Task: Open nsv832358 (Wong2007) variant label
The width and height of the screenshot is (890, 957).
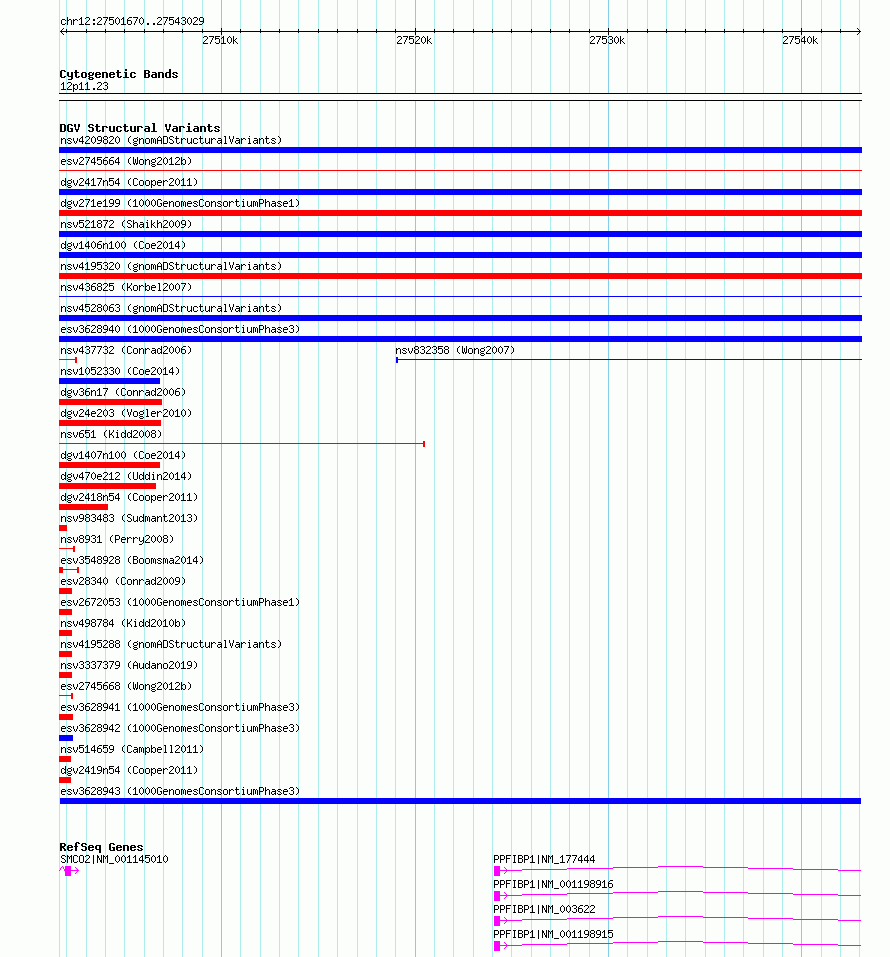Action: pyautogui.click(x=455, y=350)
